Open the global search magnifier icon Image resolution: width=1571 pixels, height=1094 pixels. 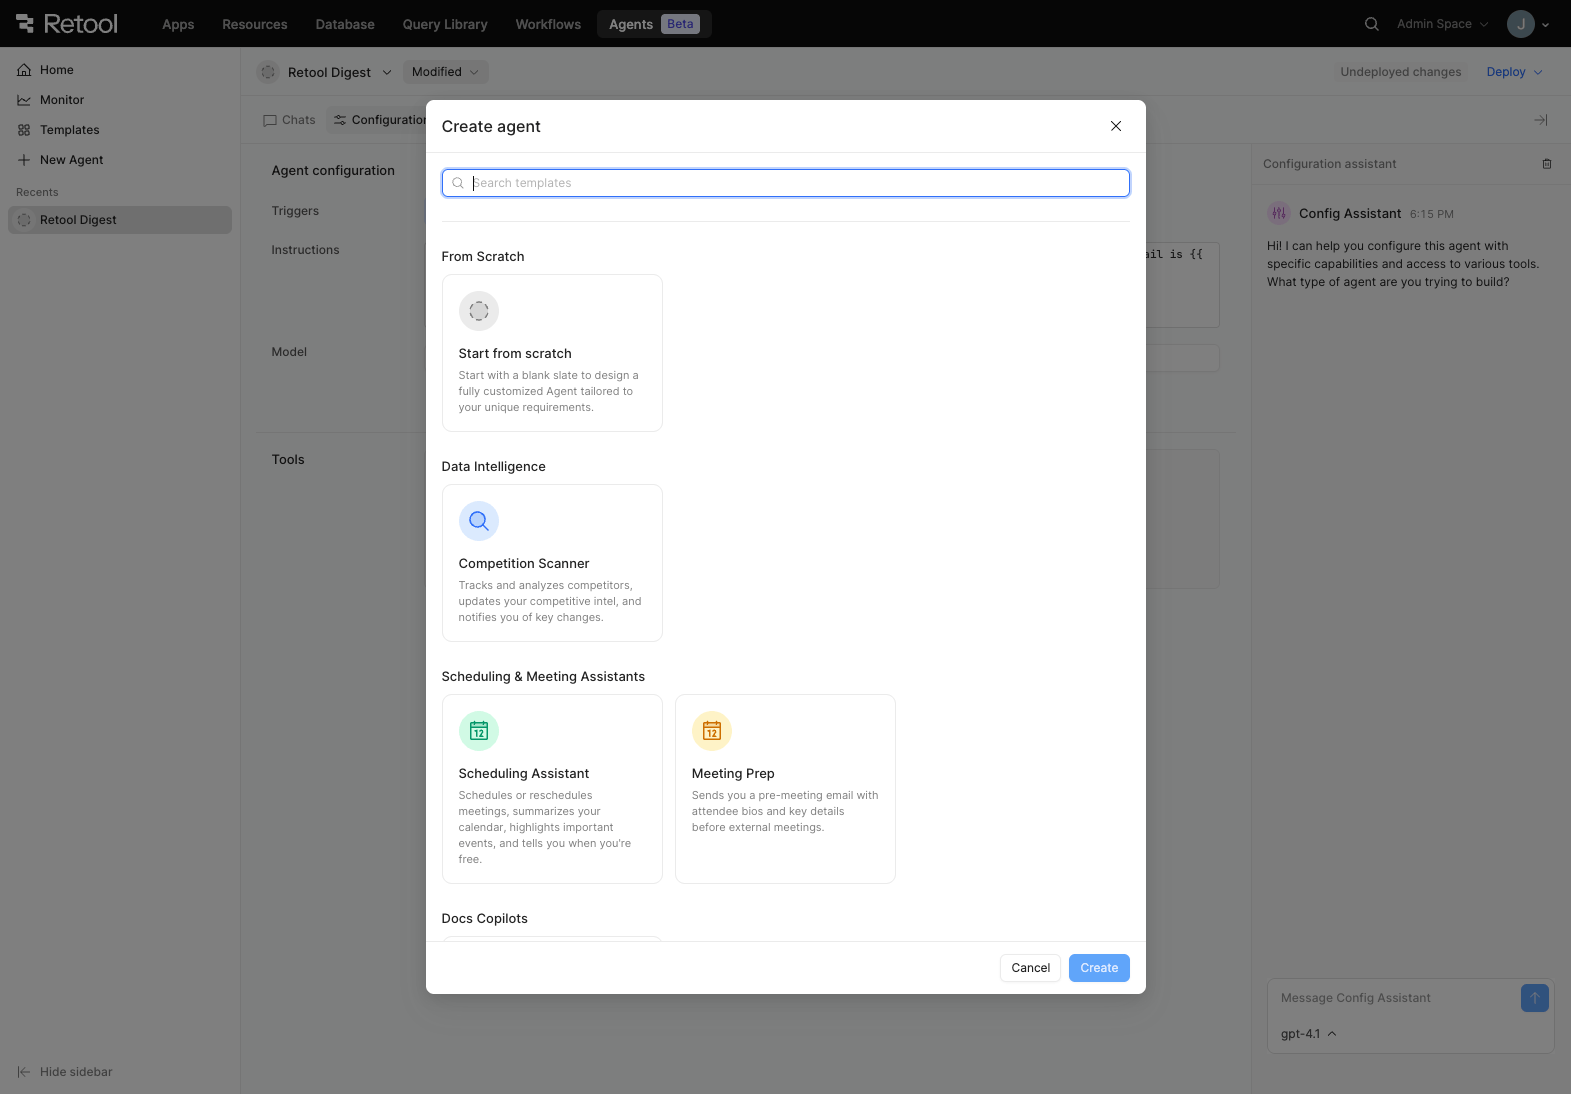[x=1372, y=24]
